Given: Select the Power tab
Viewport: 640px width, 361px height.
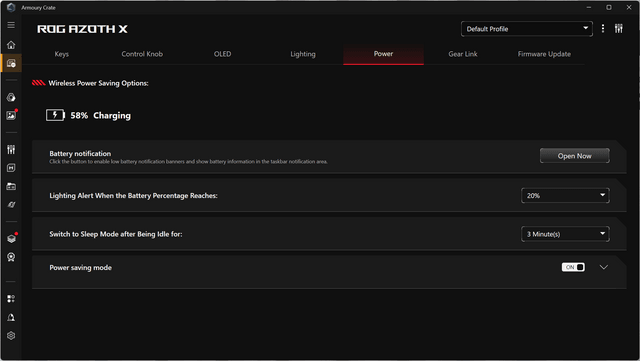Looking at the screenshot, I should tap(383, 54).
